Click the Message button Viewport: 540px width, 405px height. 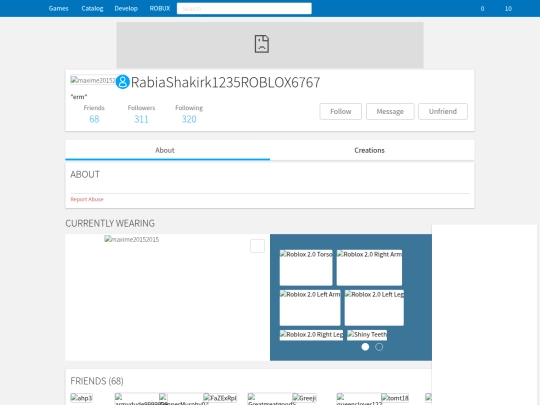390,112
